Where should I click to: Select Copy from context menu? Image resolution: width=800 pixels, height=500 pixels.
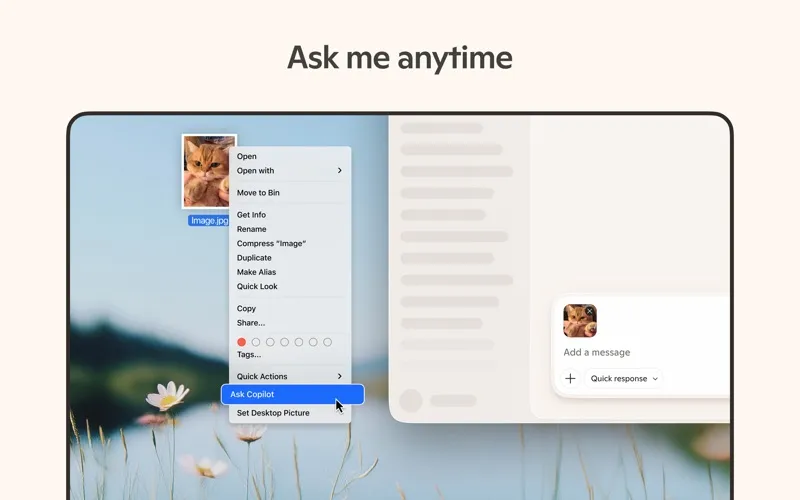290,308
